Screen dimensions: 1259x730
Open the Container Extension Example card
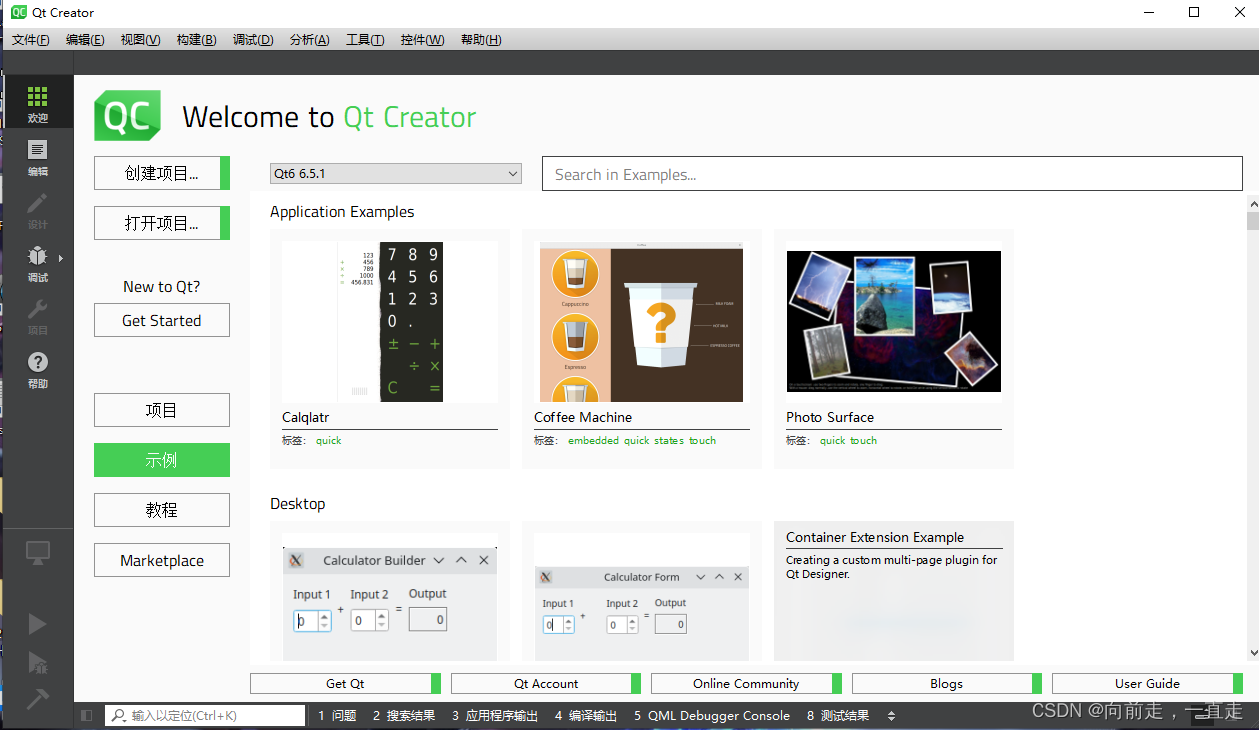click(x=894, y=592)
